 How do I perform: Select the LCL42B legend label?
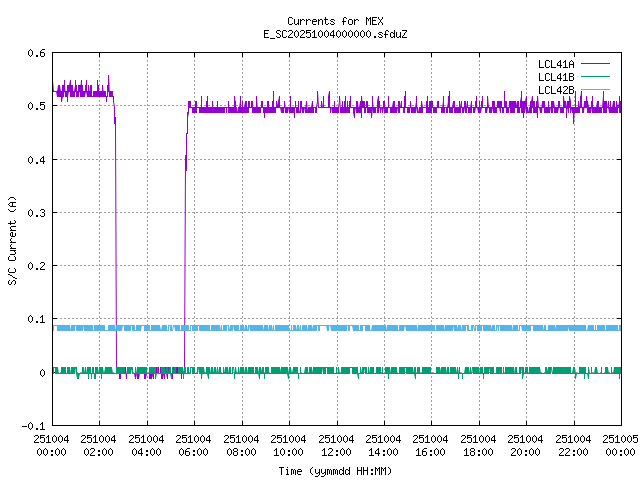(556, 90)
